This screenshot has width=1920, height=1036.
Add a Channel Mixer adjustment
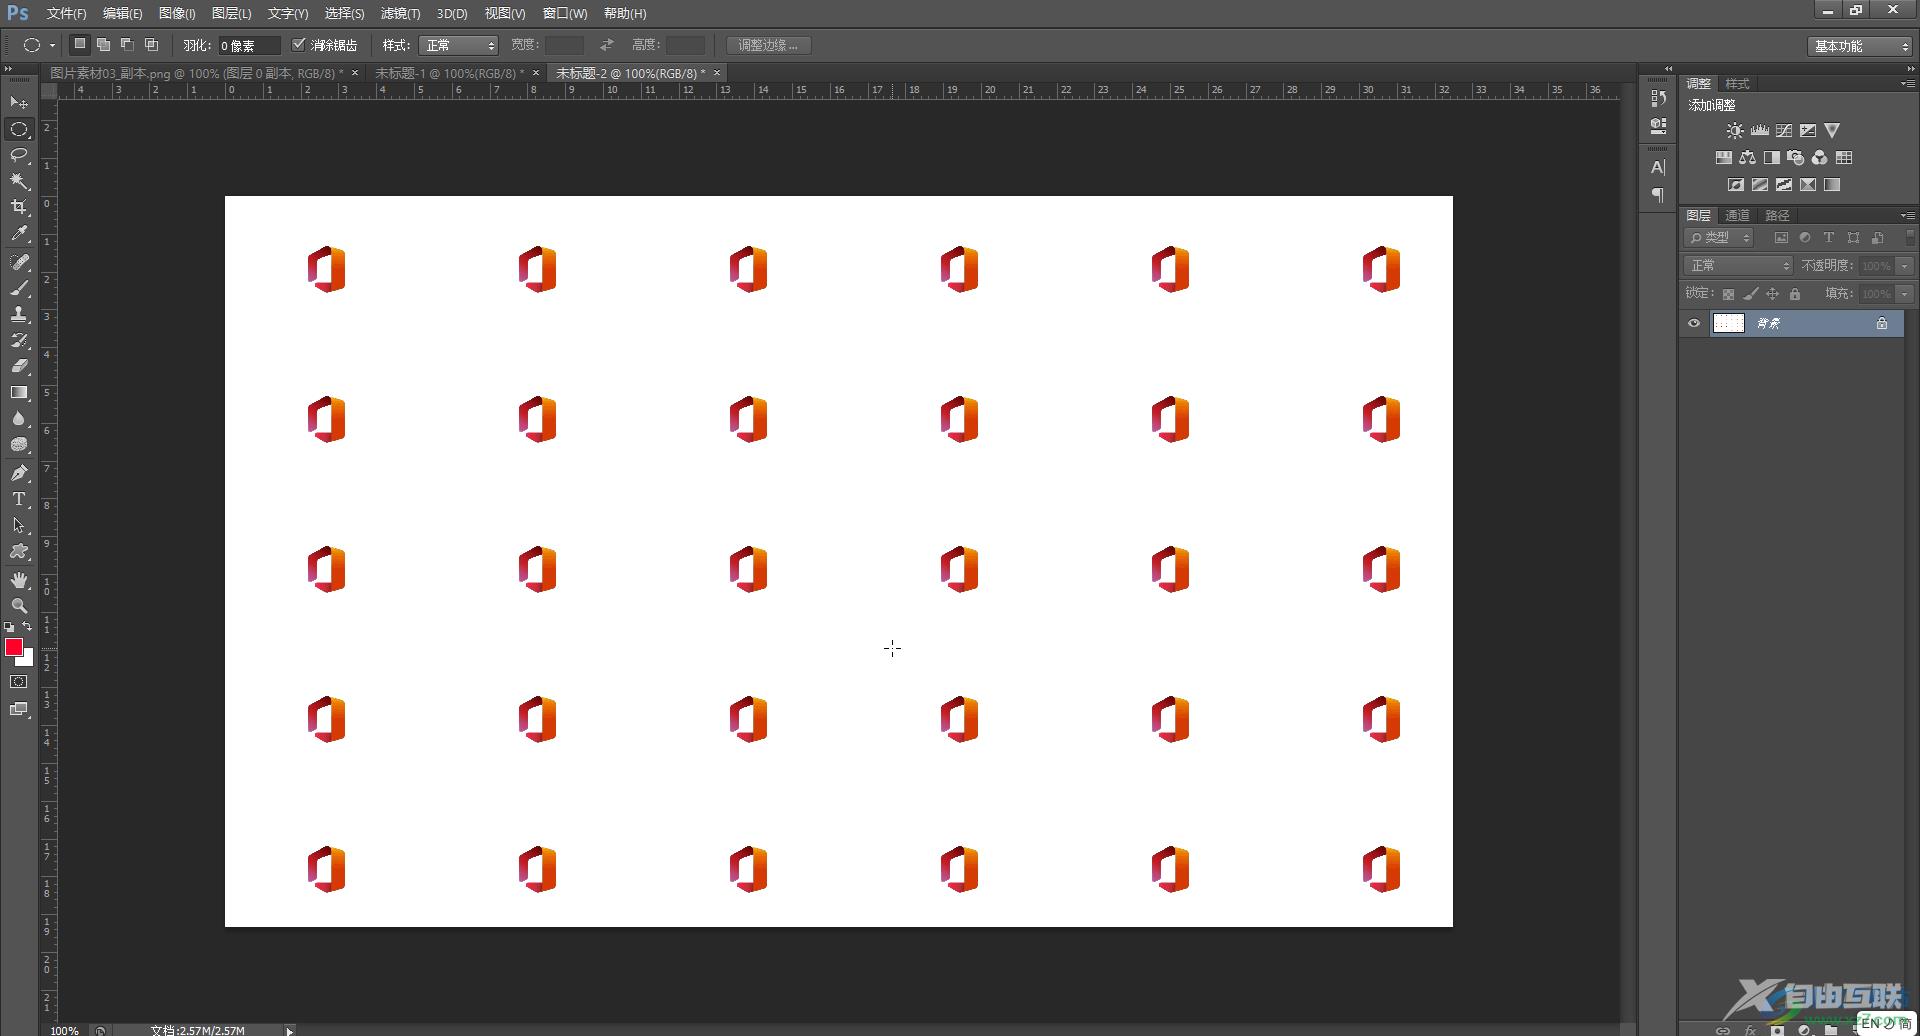pos(1820,158)
